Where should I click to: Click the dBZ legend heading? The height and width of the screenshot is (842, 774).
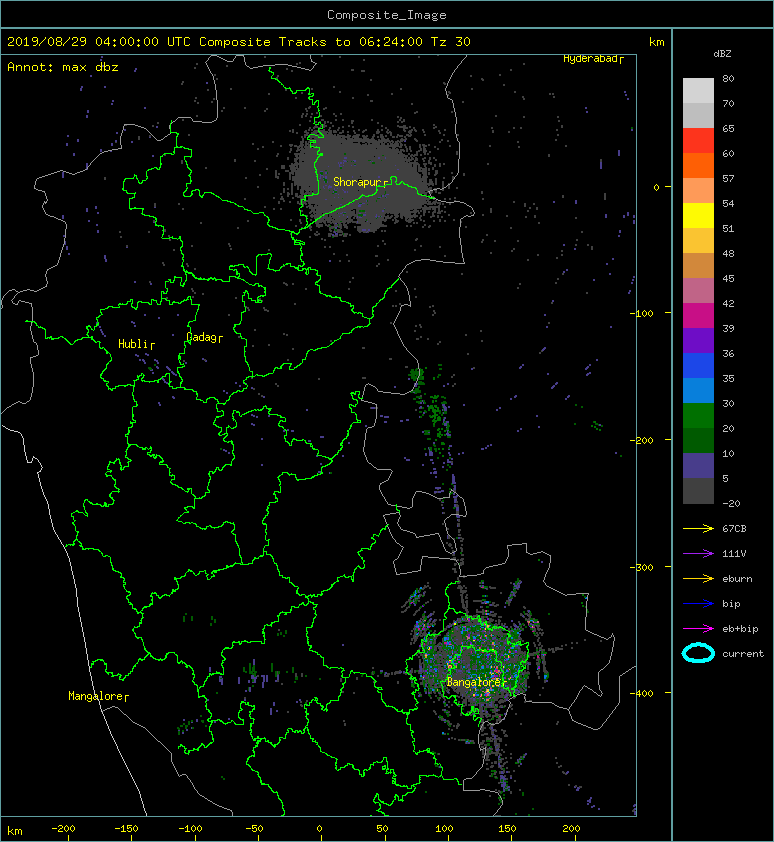pyautogui.click(x=722, y=54)
